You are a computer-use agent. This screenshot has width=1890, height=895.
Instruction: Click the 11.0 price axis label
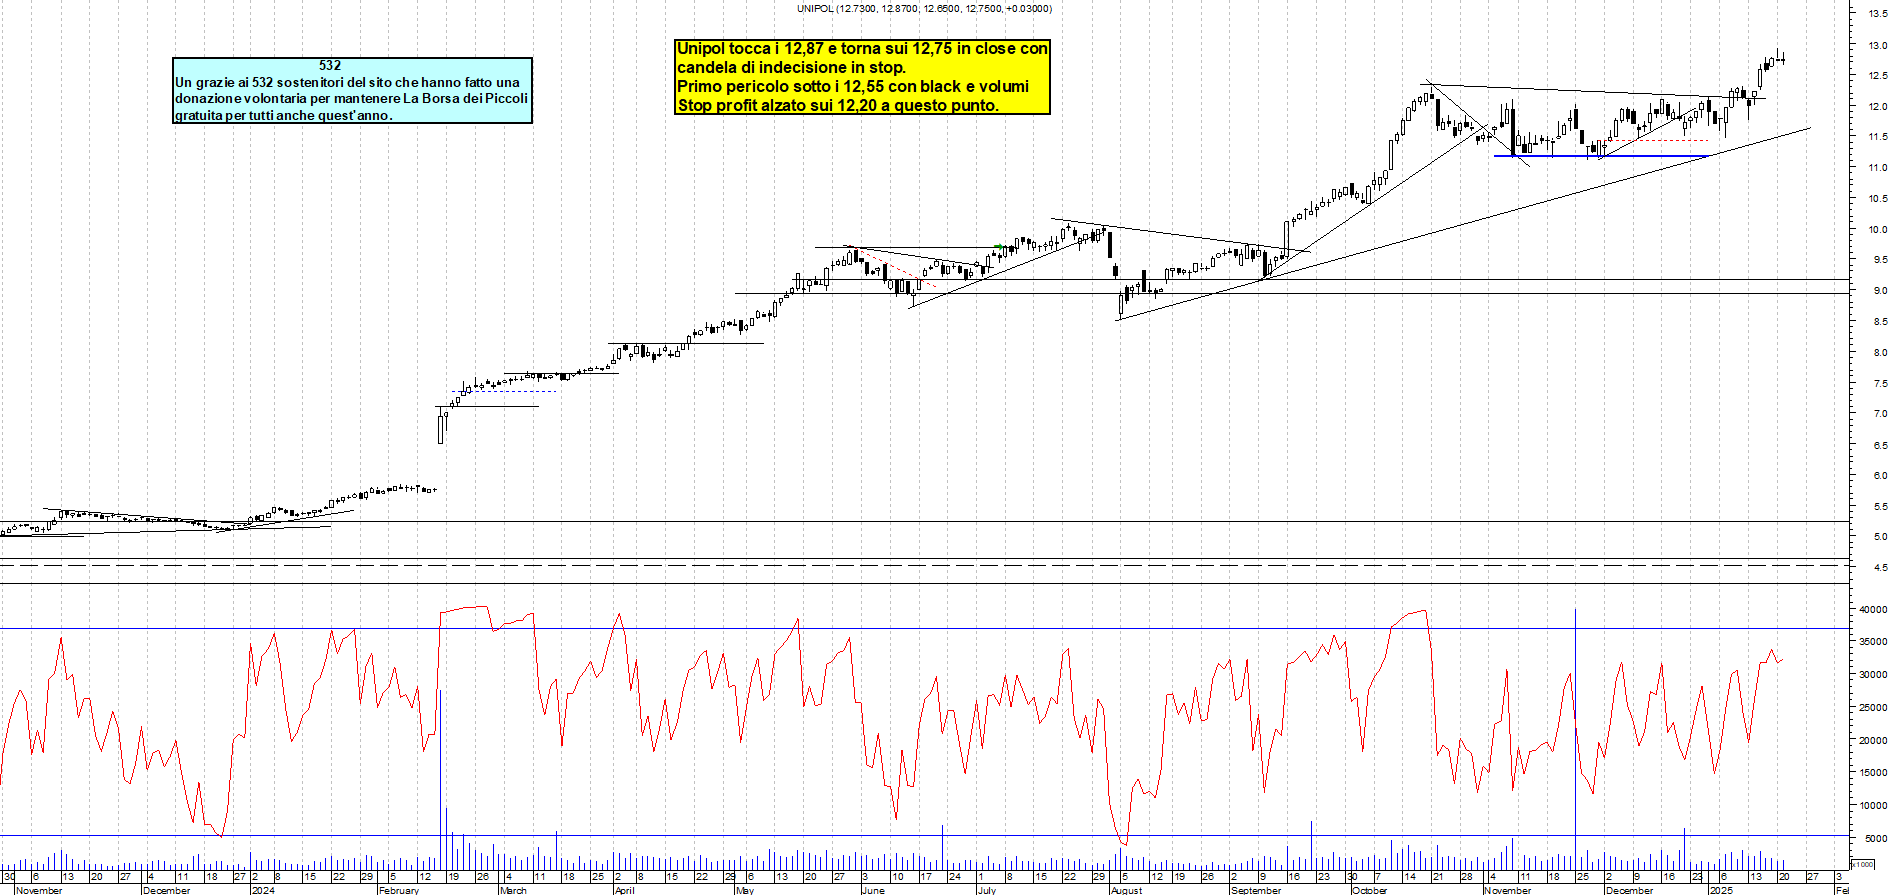[1877, 168]
